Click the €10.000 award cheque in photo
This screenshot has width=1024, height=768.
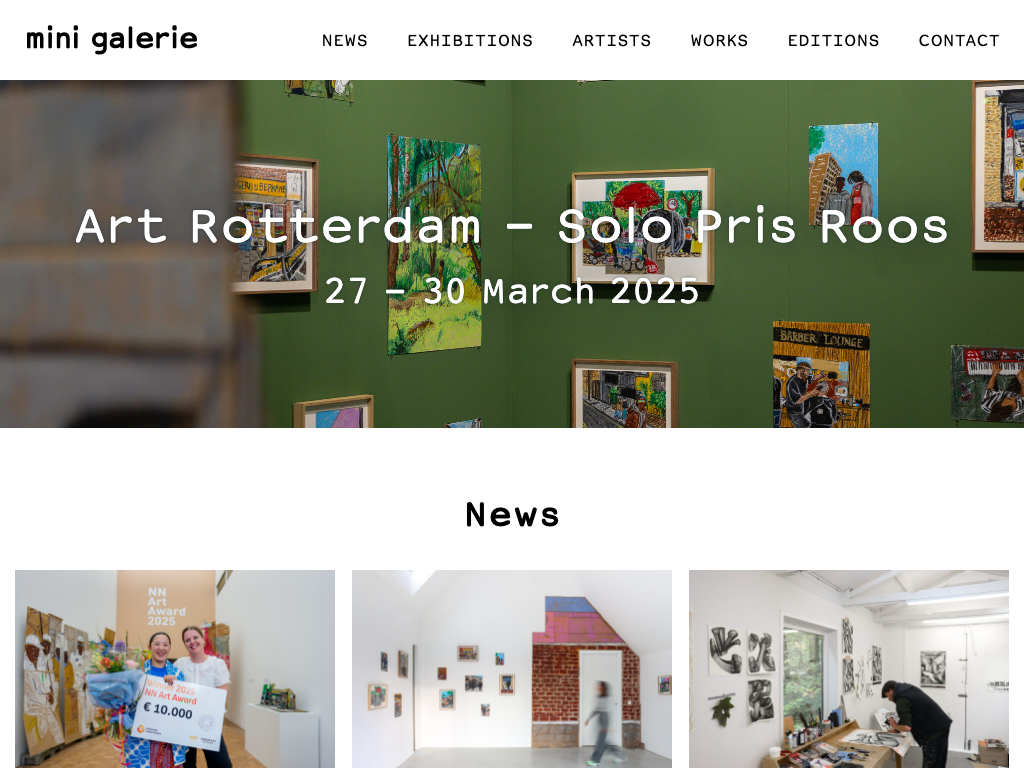point(179,714)
